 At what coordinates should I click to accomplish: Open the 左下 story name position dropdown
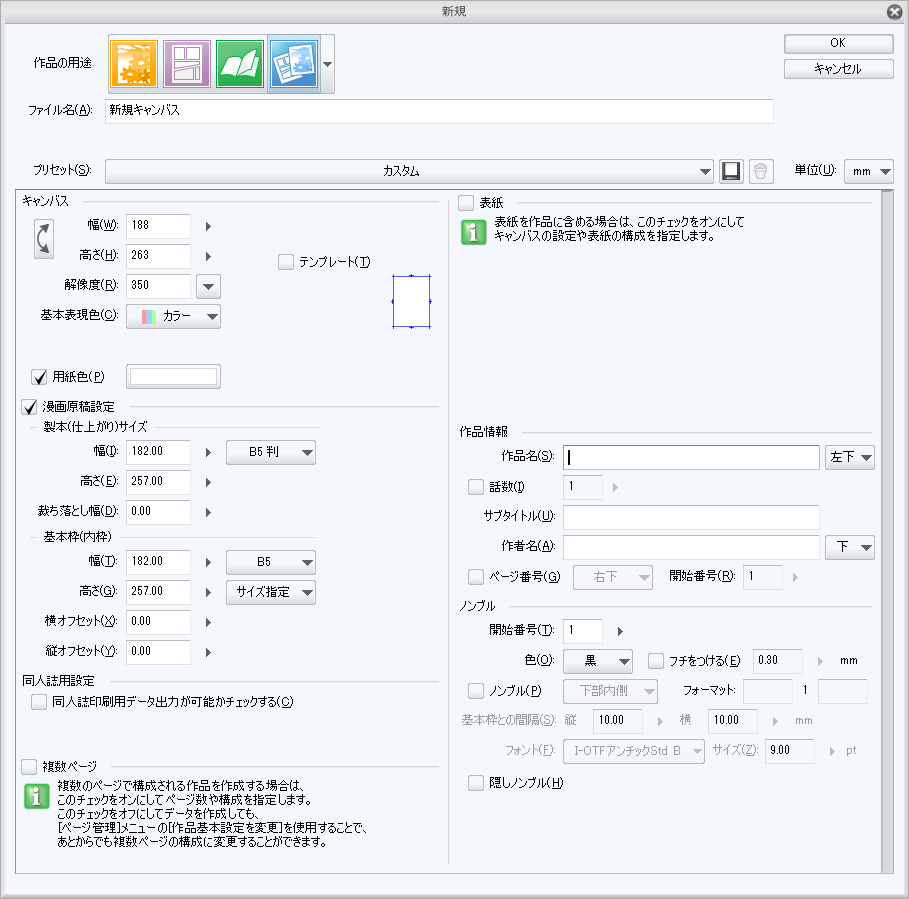[x=850, y=457]
